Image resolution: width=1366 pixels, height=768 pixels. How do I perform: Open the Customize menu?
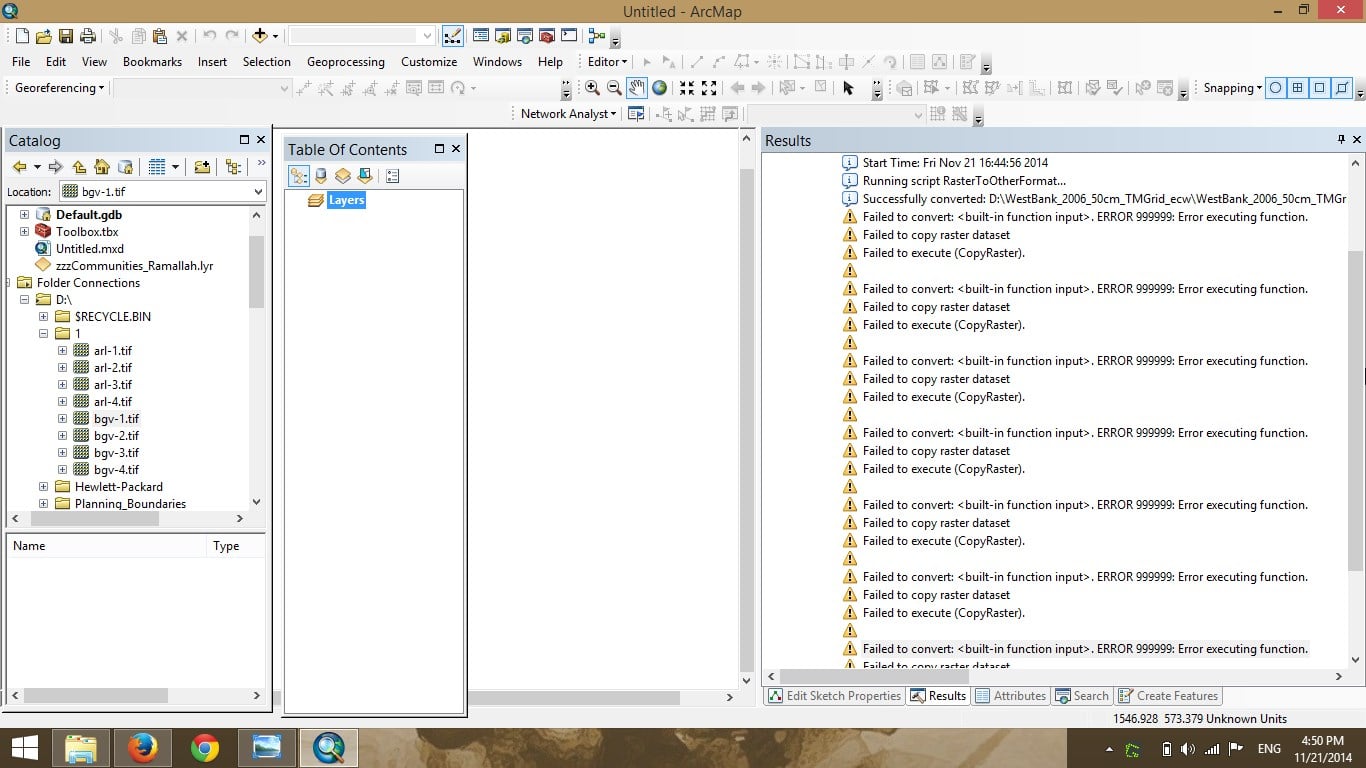click(x=429, y=62)
